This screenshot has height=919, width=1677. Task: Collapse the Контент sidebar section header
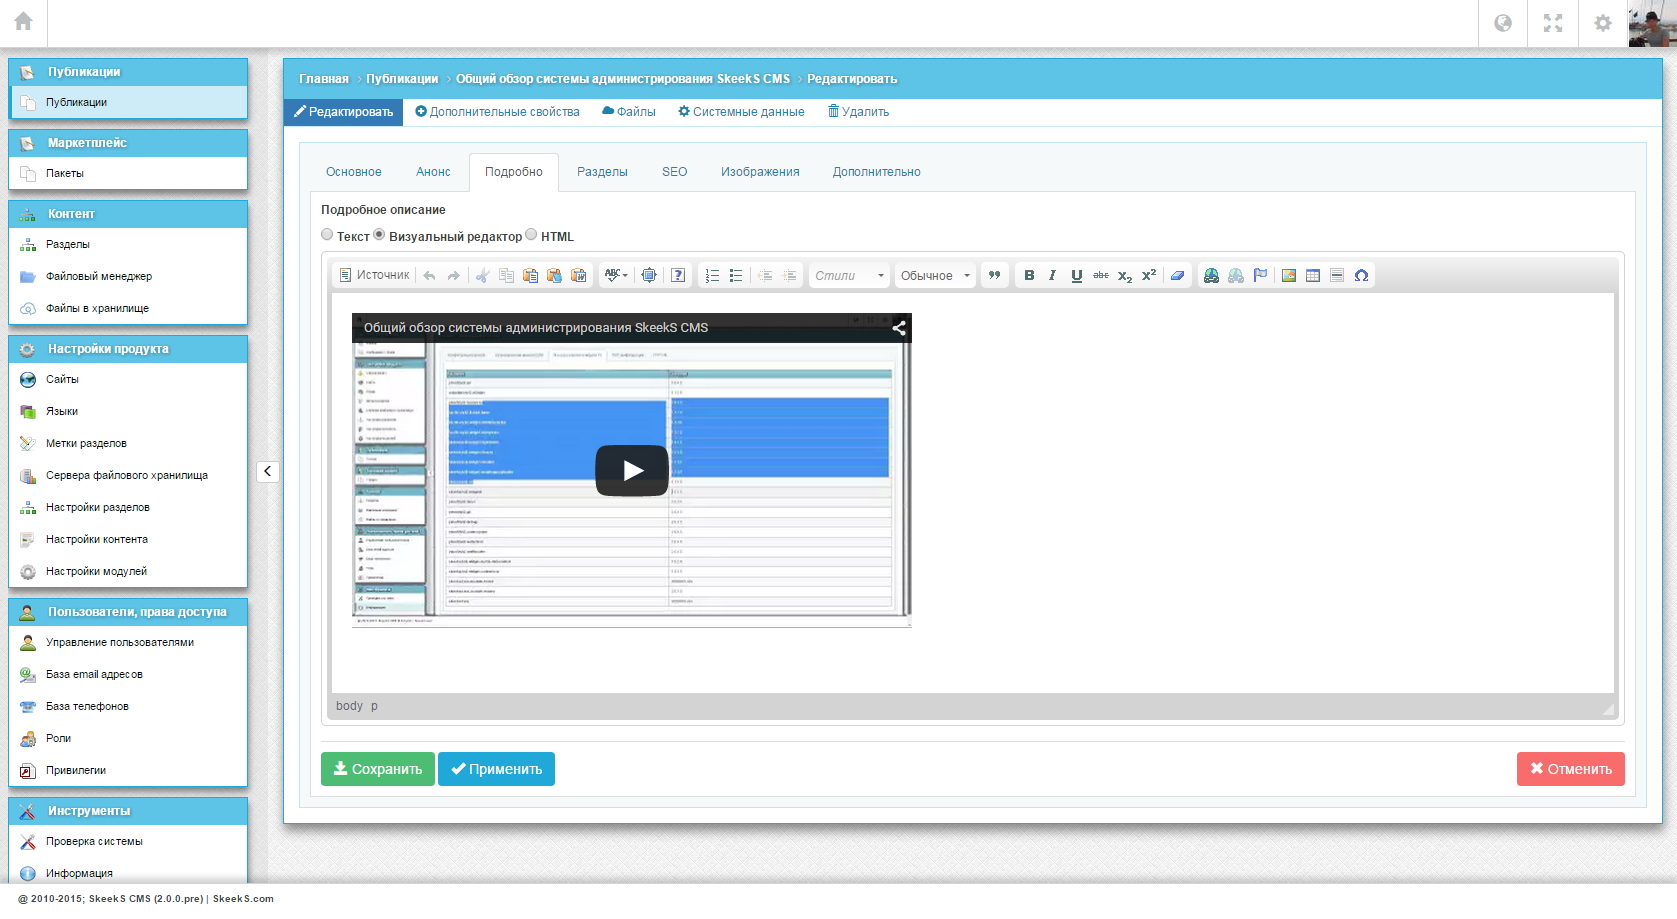click(128, 214)
